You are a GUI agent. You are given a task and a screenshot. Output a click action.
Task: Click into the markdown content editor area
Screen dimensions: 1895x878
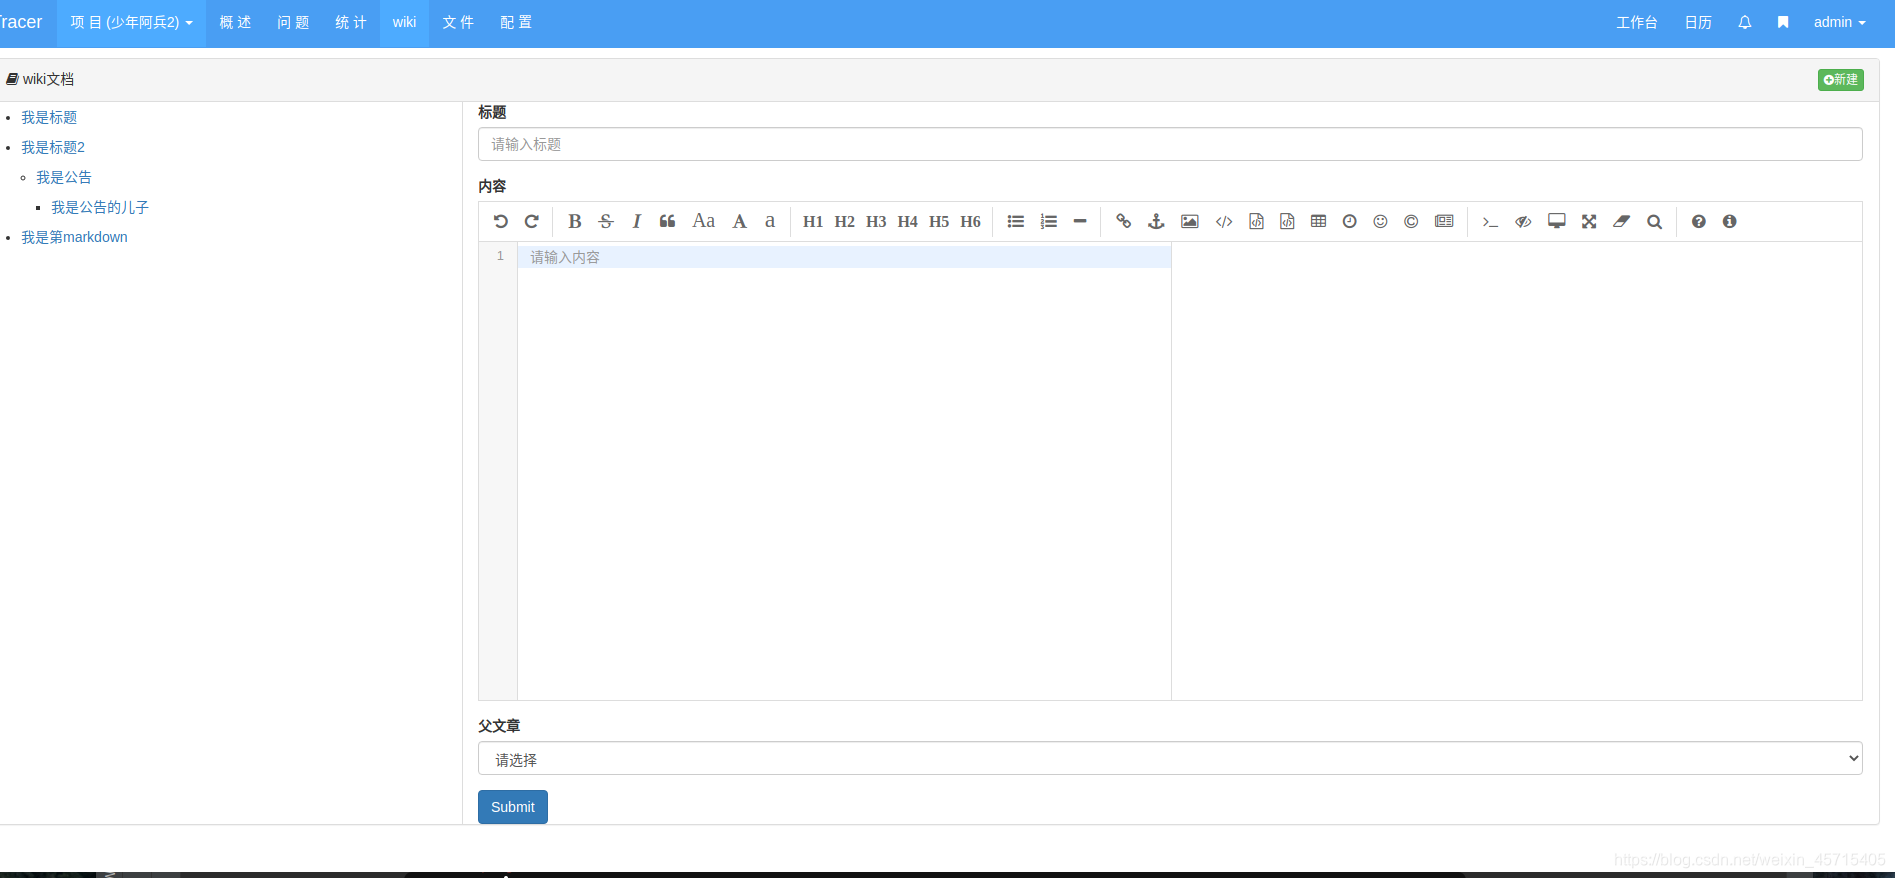tap(844, 470)
